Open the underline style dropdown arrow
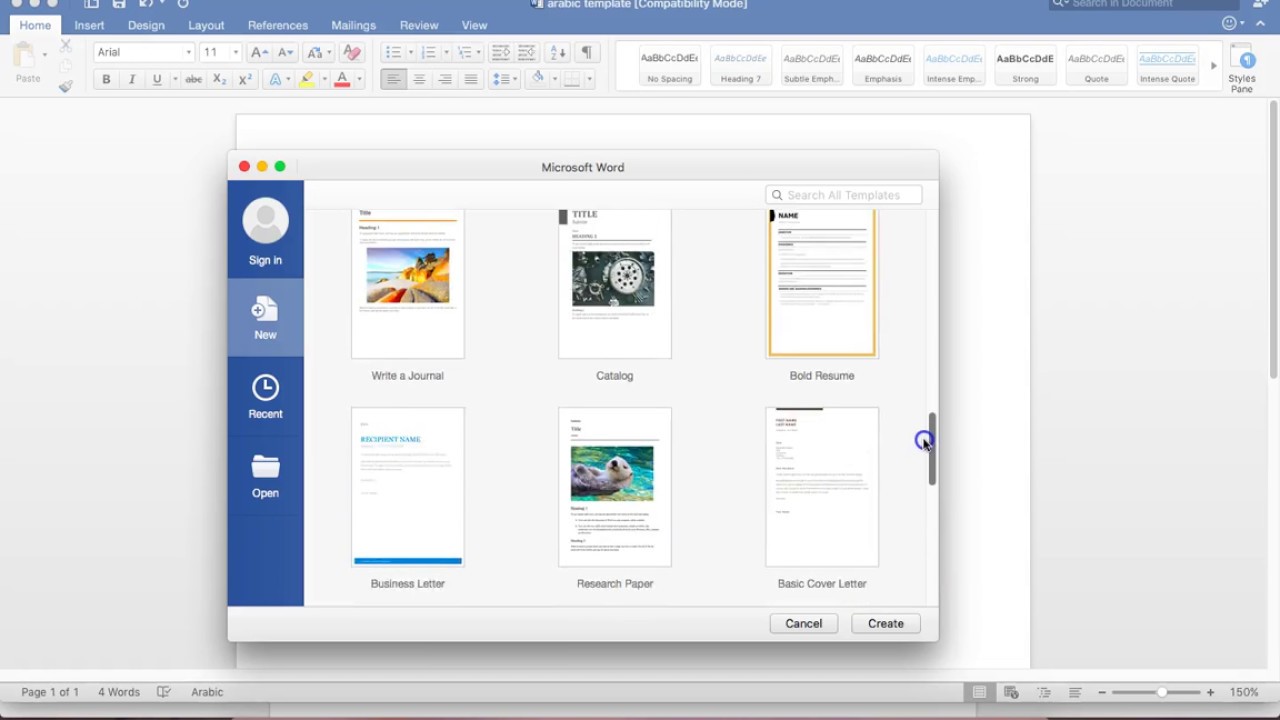This screenshot has height=720, width=1280. [174, 79]
